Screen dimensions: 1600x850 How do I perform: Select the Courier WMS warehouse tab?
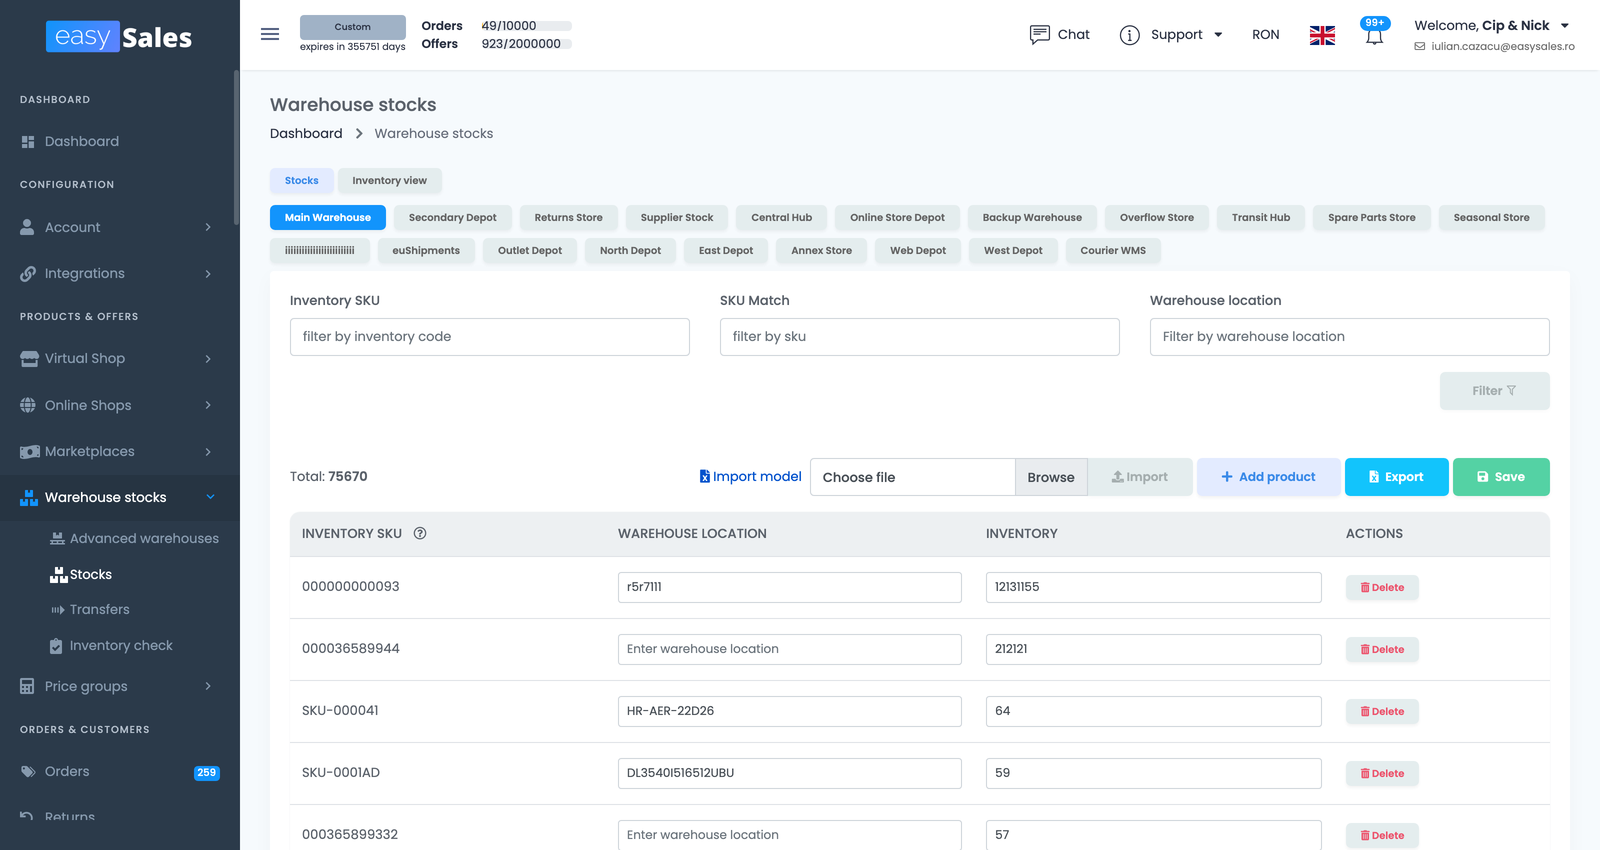[1113, 251]
